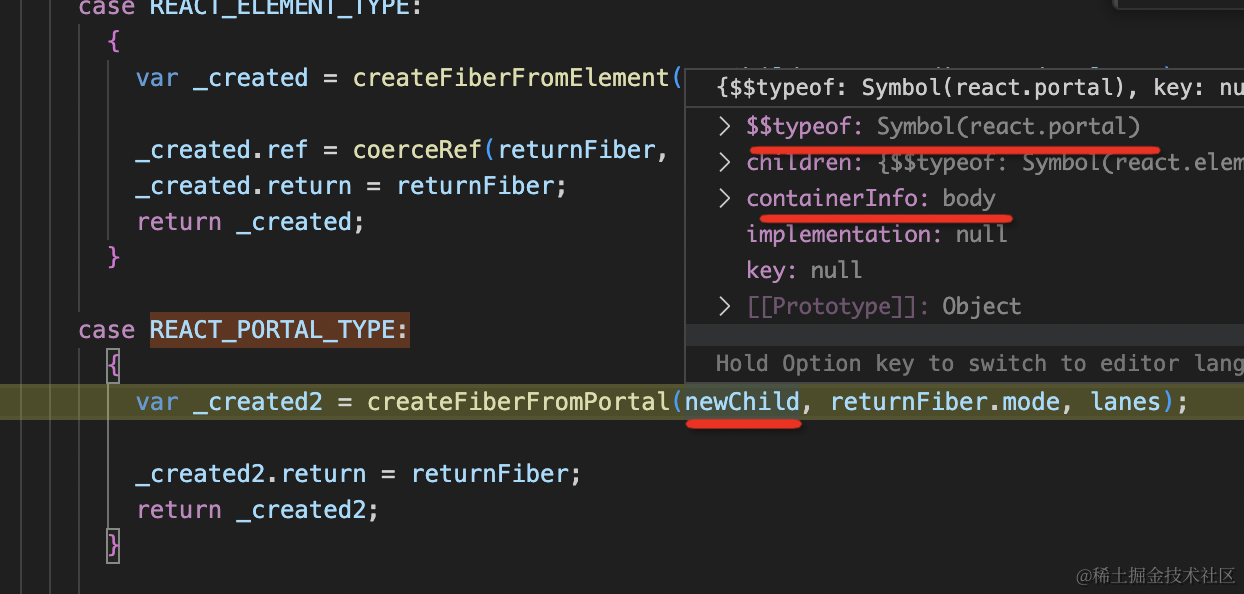Image resolution: width=1244 pixels, height=594 pixels.
Task: Click the body value of containerInfo
Action: [968, 198]
